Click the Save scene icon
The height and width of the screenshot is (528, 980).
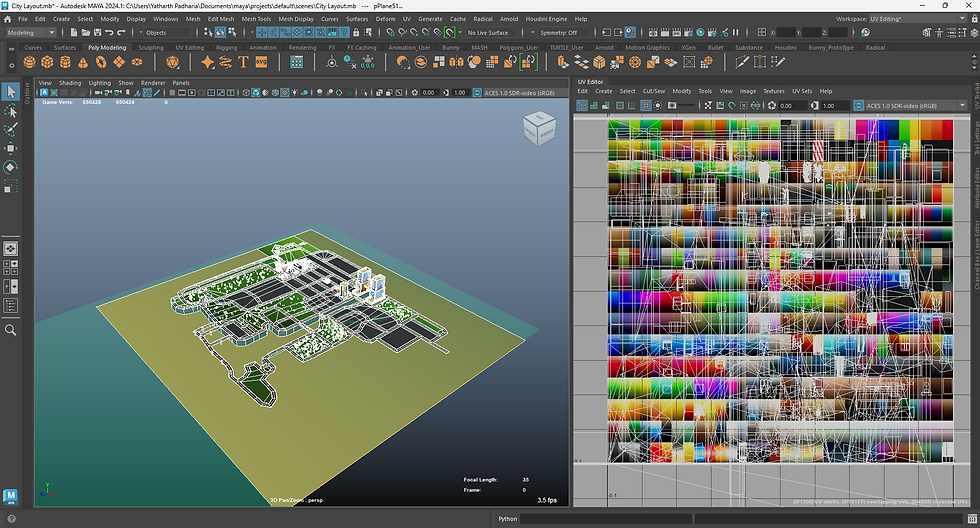click(97, 32)
